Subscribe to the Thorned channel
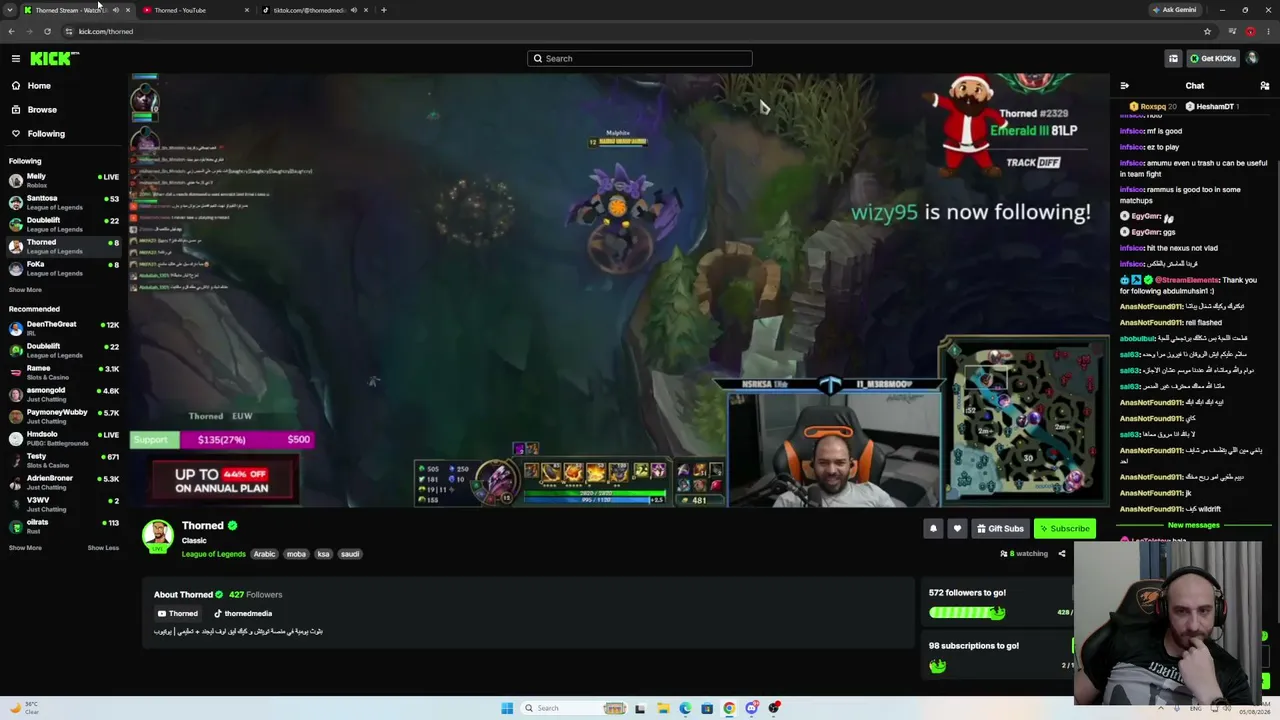Screen dimensions: 1280x720 click(1063, 528)
